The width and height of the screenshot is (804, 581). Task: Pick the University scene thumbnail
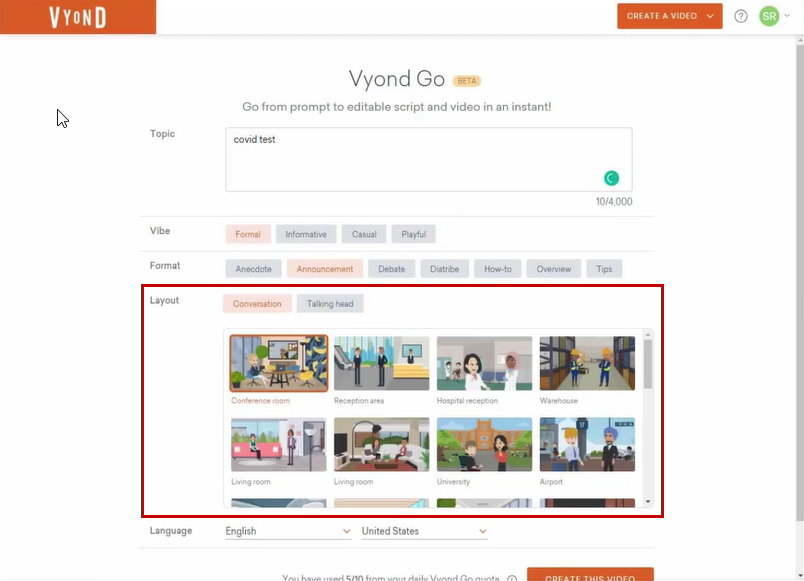coord(485,445)
